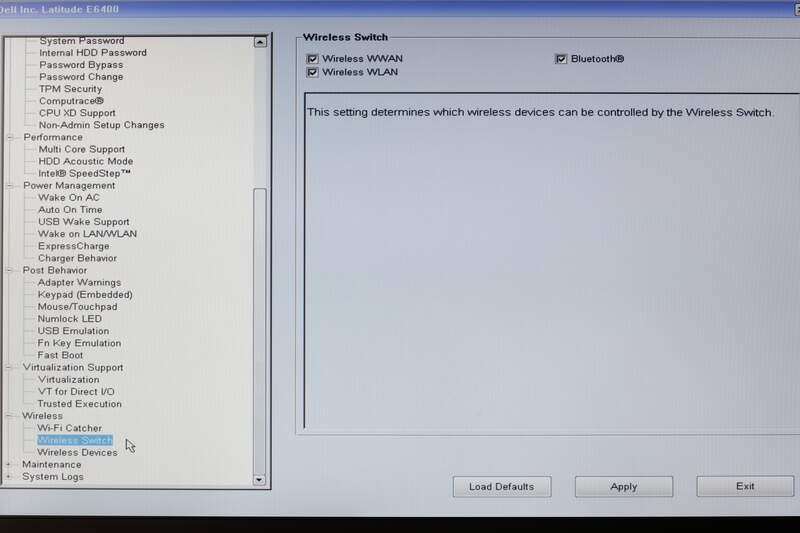This screenshot has height=533, width=800.
Task: Select Mouse/Touchpad item
Action: (78, 307)
